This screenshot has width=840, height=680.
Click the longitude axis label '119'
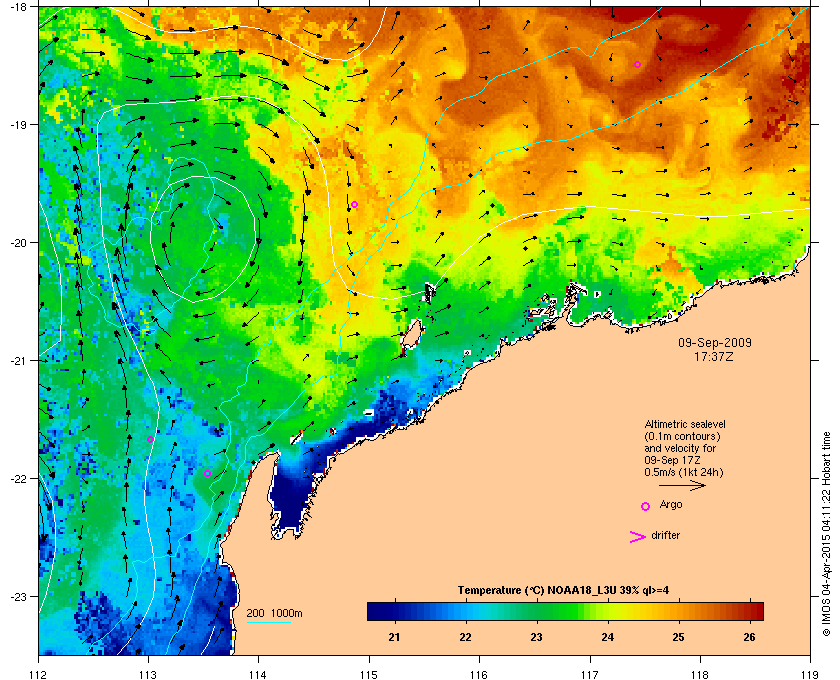[811, 675]
